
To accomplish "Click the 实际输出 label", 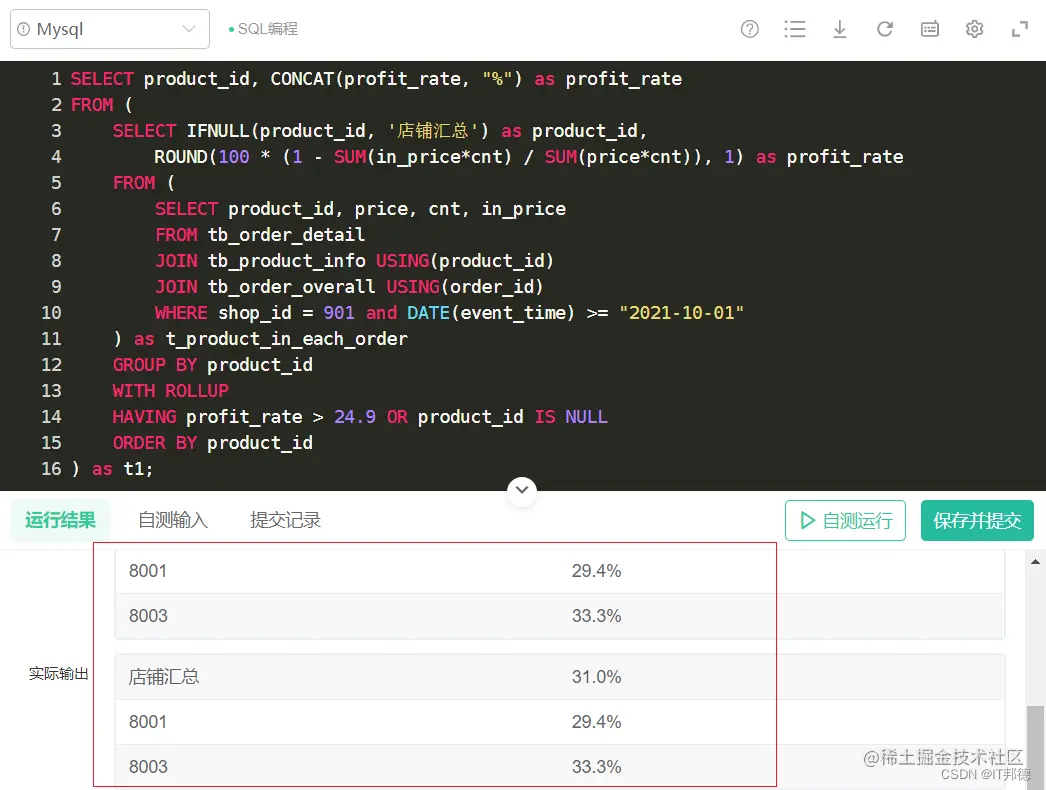I will coord(59,673).
